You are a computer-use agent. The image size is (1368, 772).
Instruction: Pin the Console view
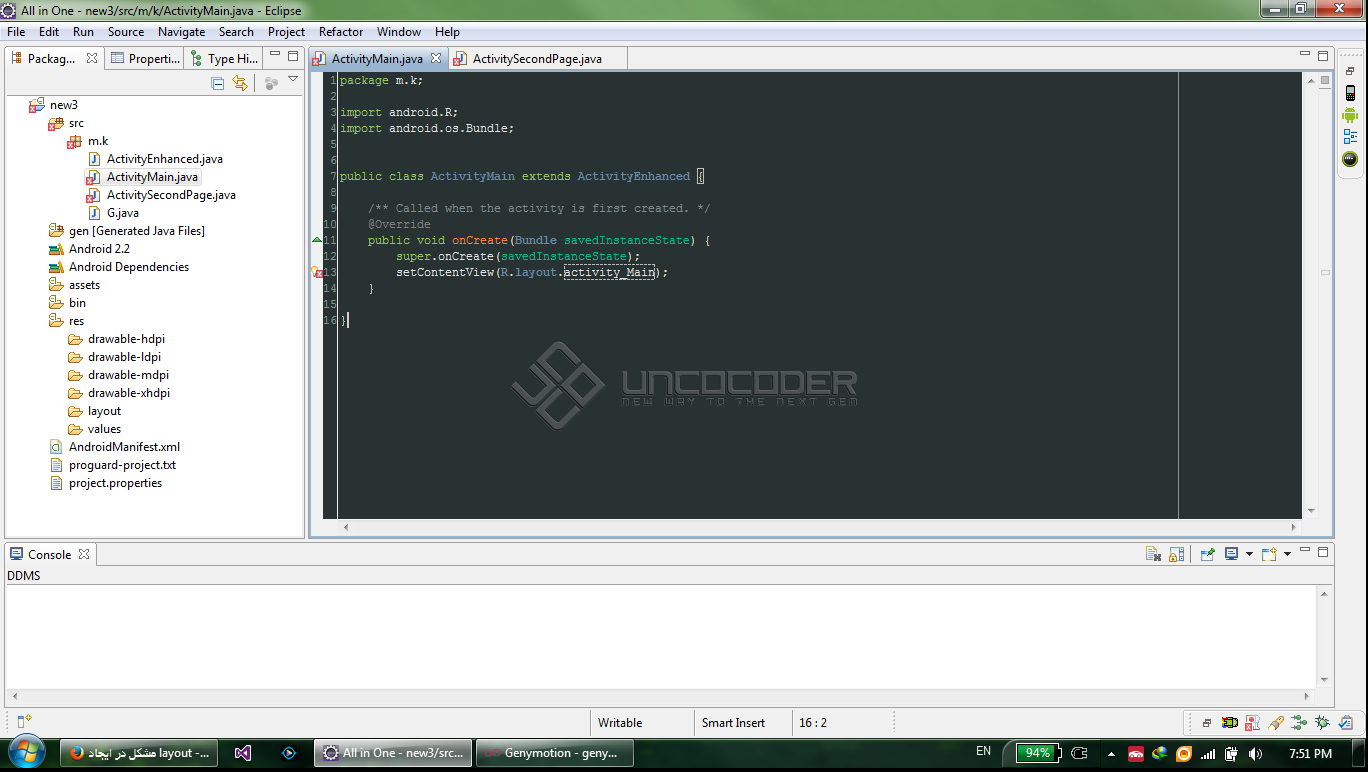click(1208, 554)
